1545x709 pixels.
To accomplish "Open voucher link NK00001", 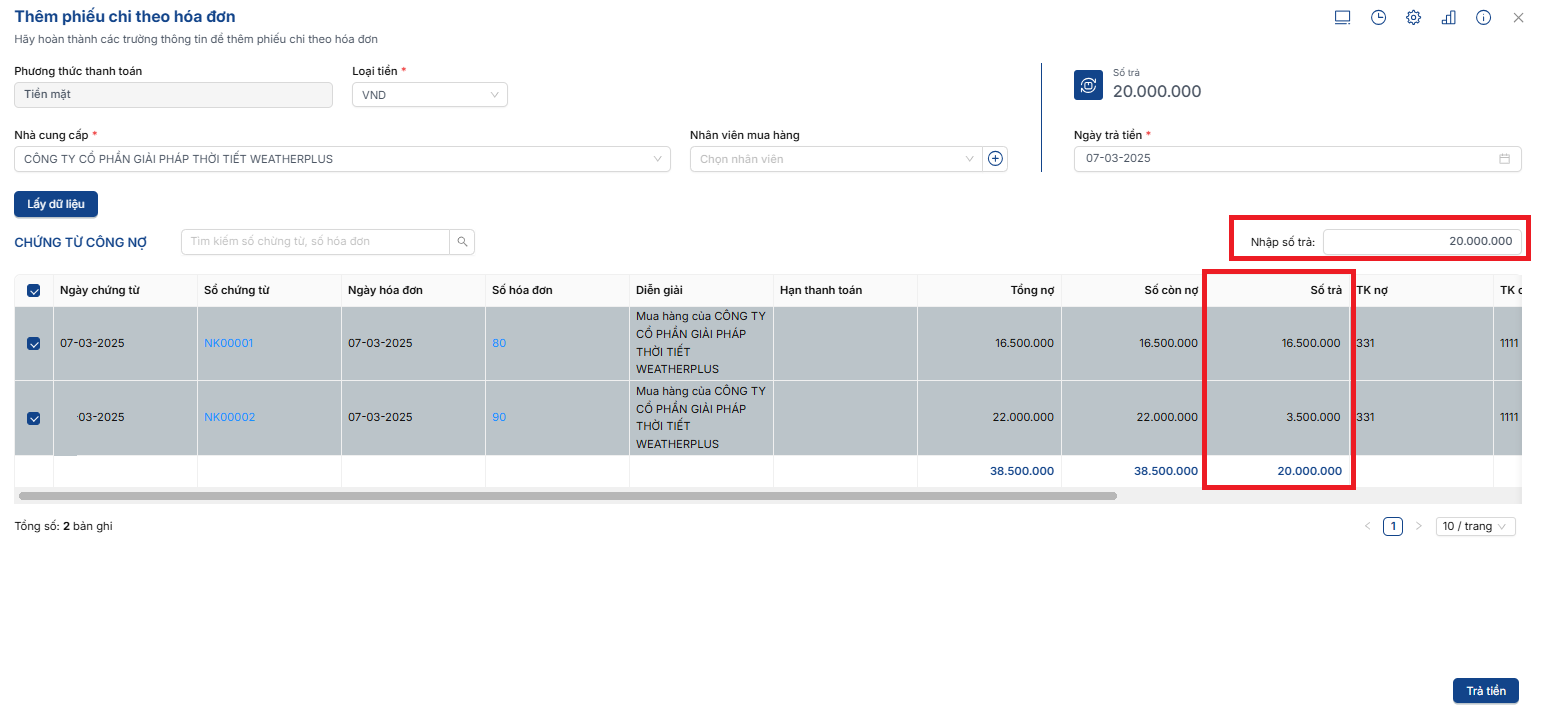I will pyautogui.click(x=229, y=343).
